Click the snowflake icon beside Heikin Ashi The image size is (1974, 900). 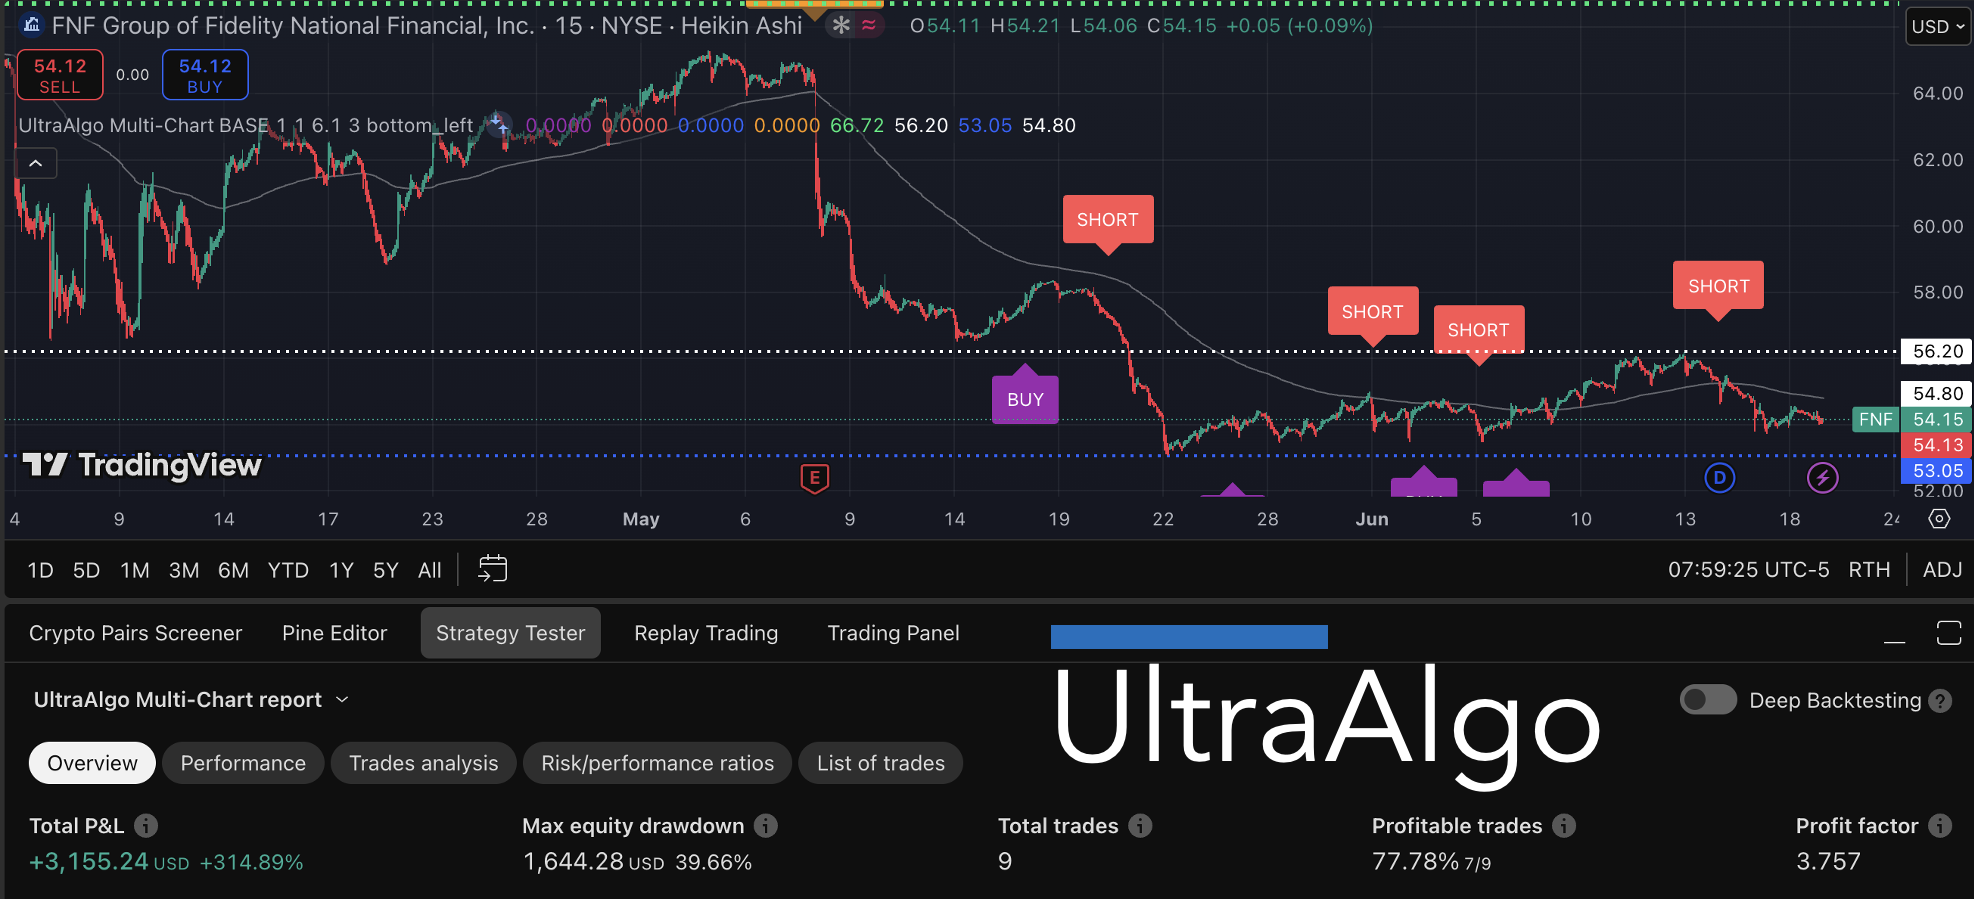pyautogui.click(x=841, y=25)
